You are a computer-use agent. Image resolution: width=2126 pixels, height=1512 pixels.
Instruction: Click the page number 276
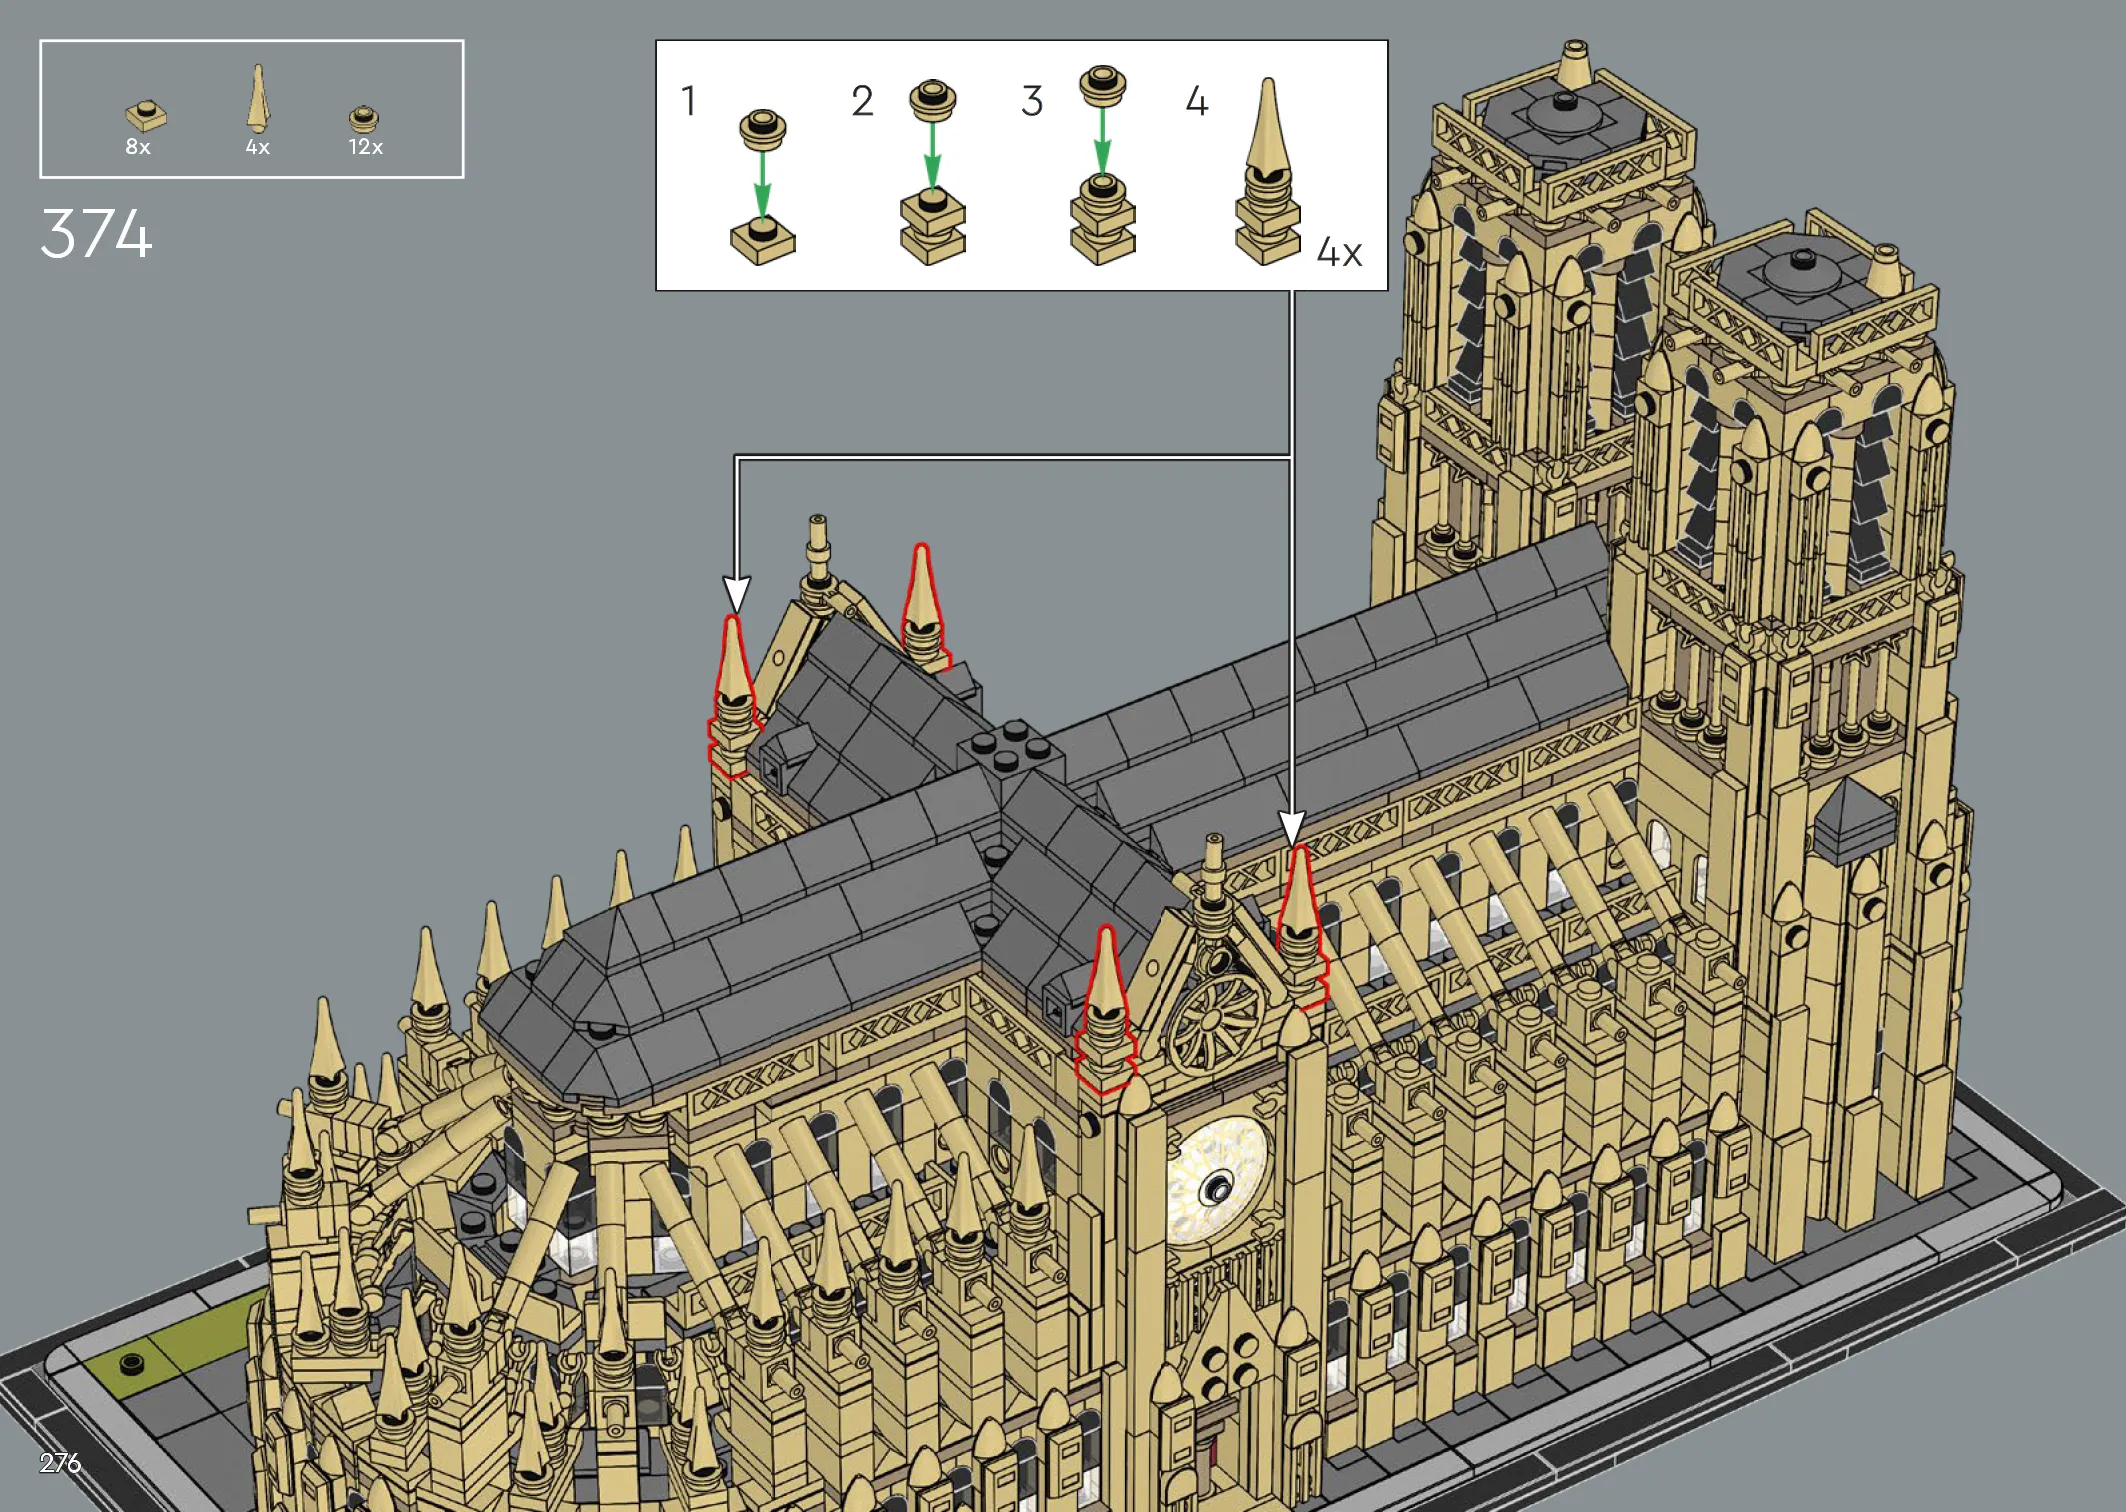(x=60, y=1463)
